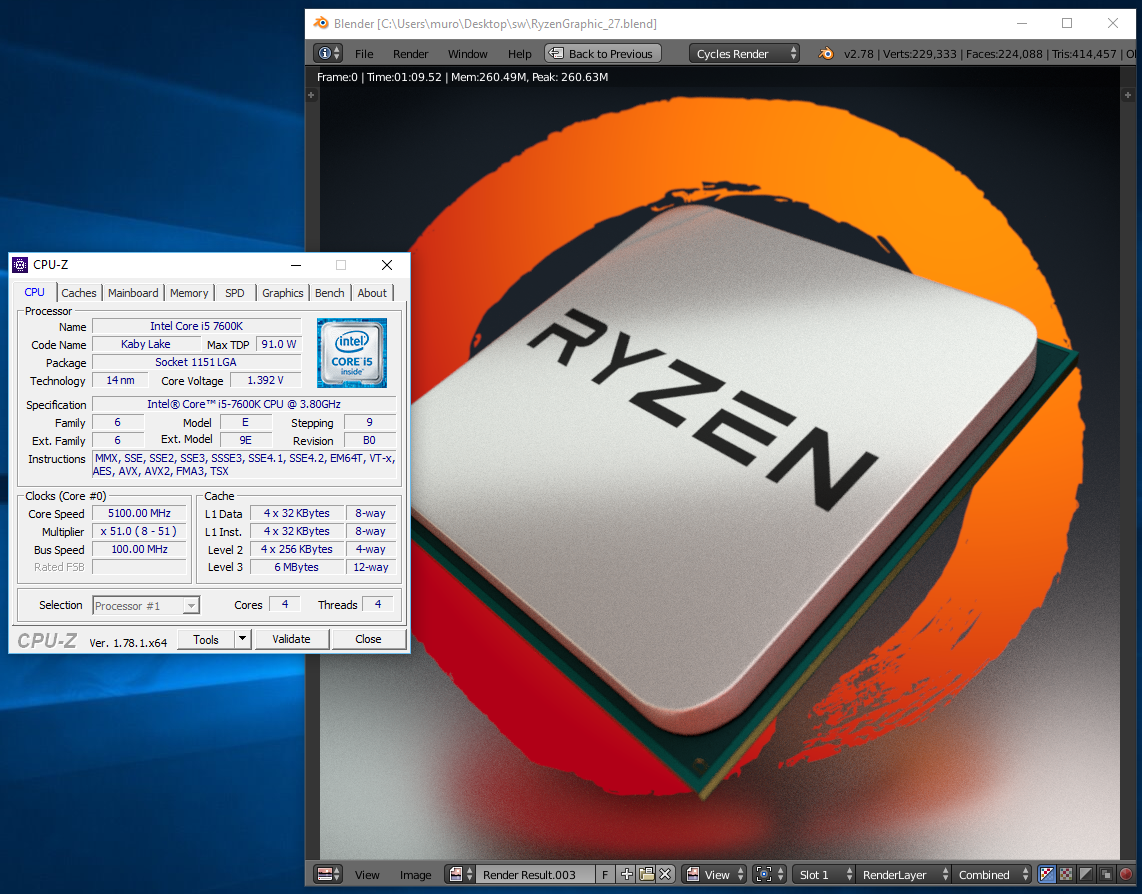Click the Kaby Lake code name field
Image resolution: width=1142 pixels, height=894 pixels.
[146, 344]
